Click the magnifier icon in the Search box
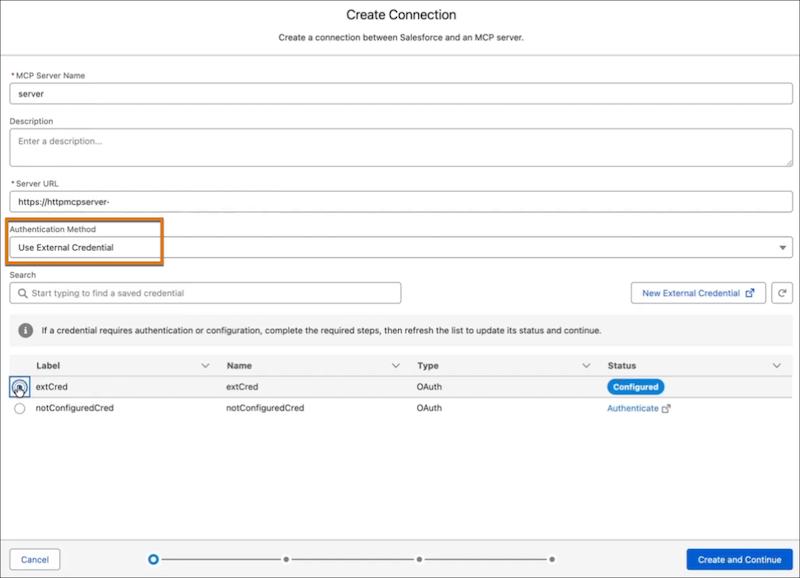Viewport: 800px width, 578px height. (x=22, y=293)
